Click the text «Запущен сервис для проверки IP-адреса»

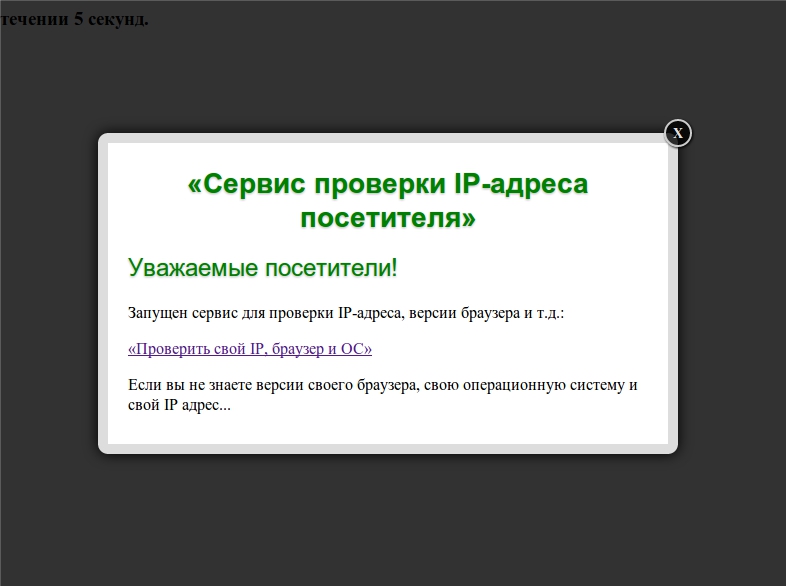click(x=264, y=313)
